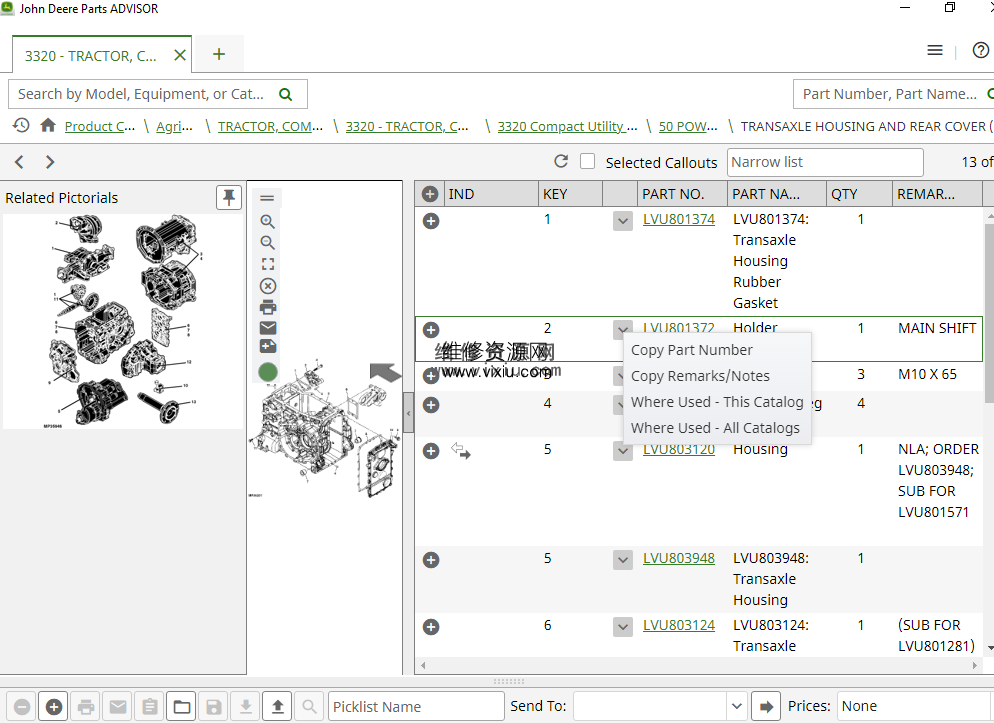
Task: Sort by the PART NO. column header
Action: (681, 194)
